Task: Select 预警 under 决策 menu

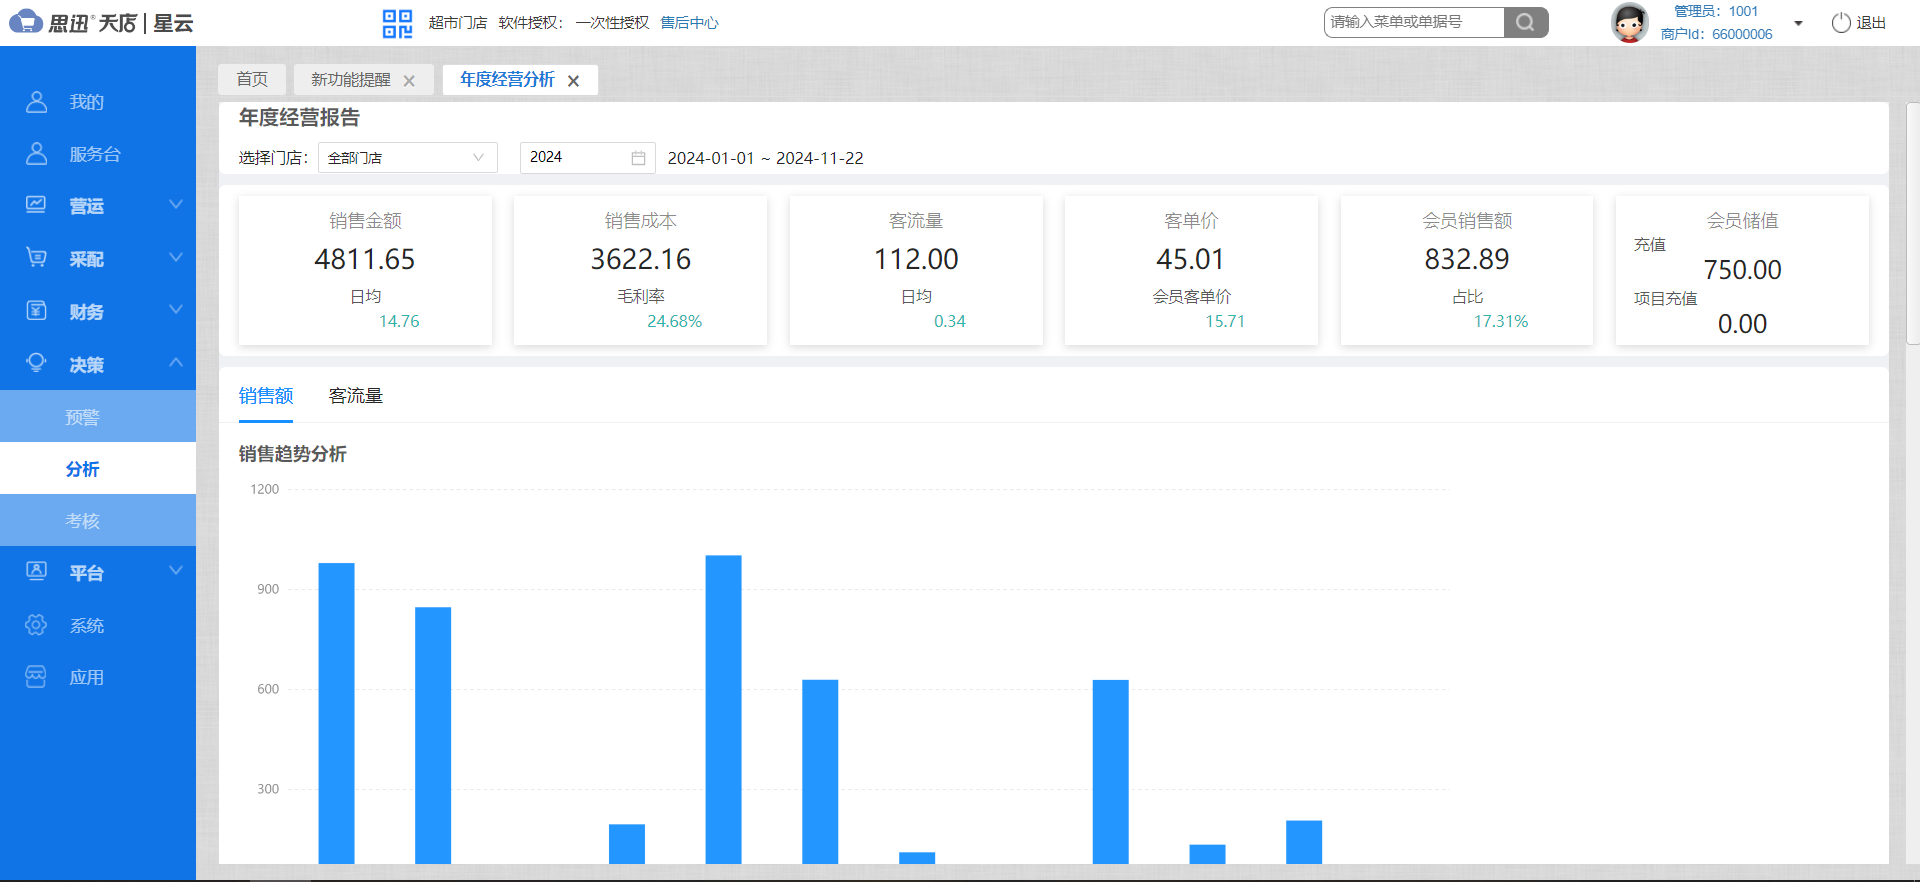Action: pos(82,417)
